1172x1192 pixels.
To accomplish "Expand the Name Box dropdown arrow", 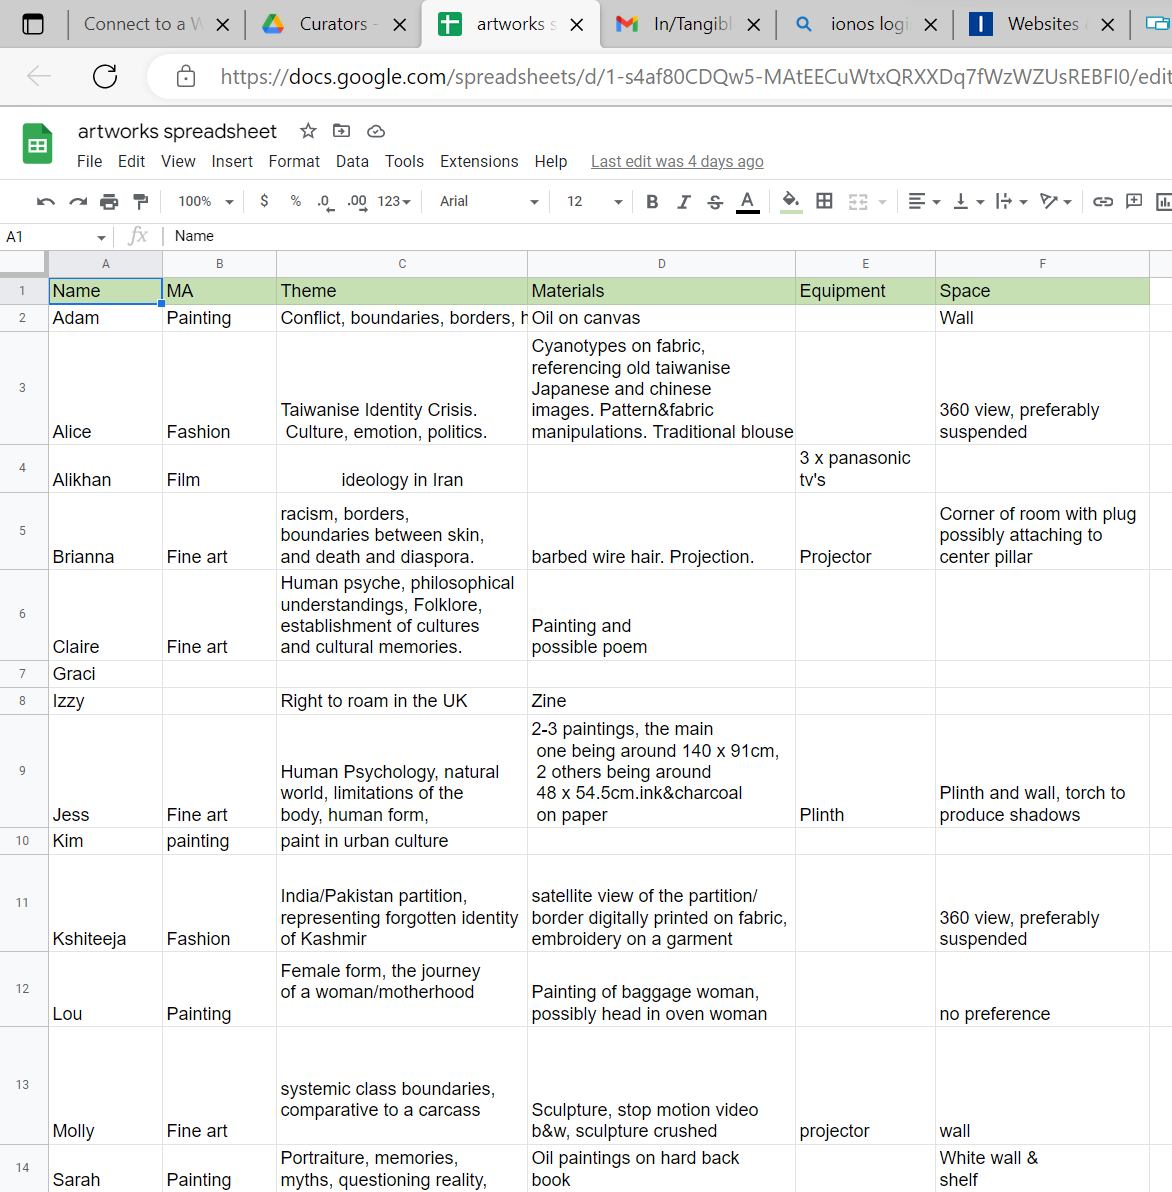I will (101, 238).
